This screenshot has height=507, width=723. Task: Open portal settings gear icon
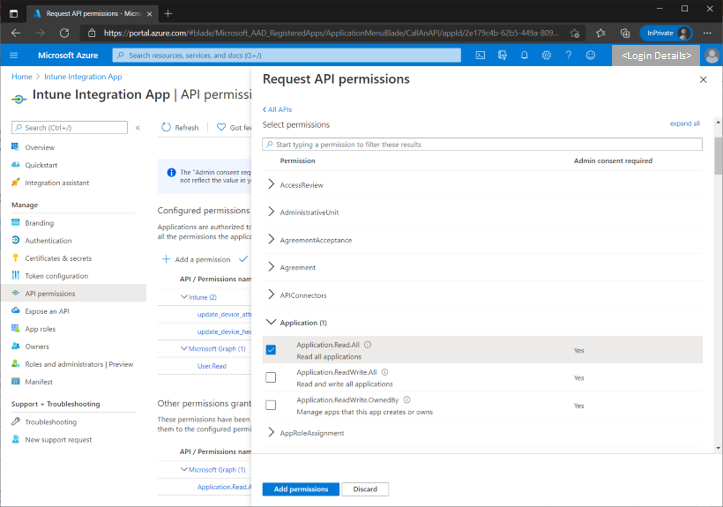coord(546,55)
